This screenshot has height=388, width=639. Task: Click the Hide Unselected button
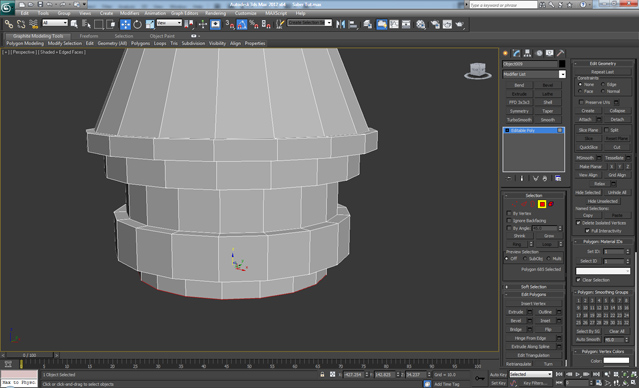(603, 201)
